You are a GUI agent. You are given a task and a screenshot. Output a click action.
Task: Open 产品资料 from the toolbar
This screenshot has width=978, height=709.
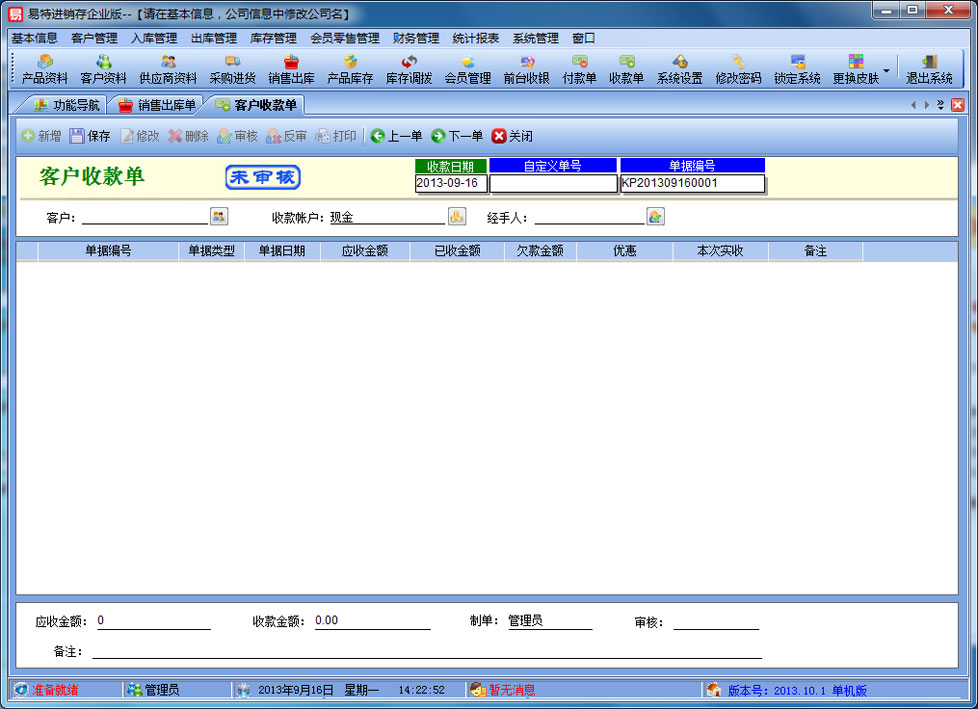point(44,69)
